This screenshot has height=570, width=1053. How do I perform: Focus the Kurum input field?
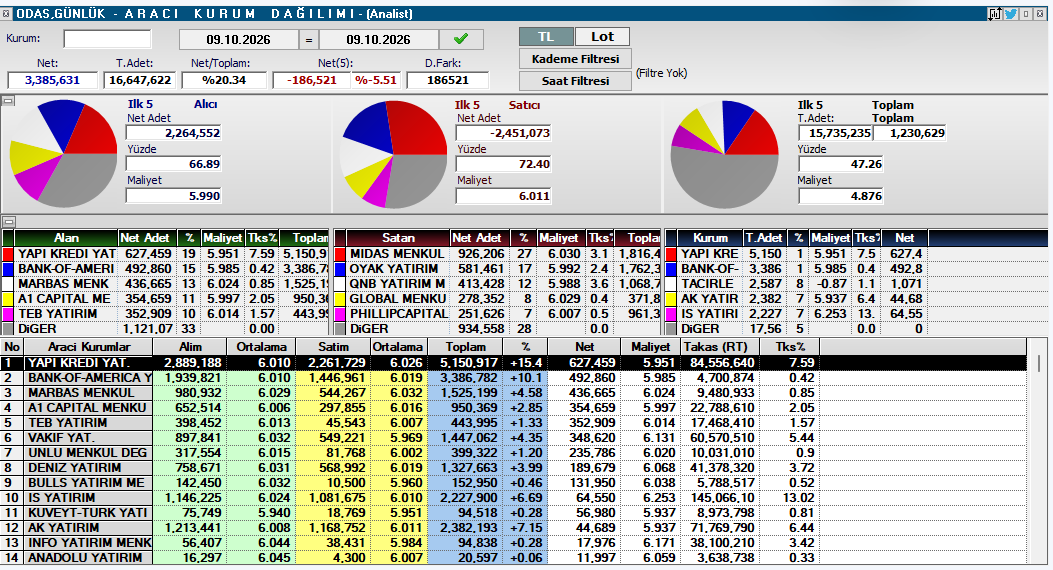click(107, 39)
